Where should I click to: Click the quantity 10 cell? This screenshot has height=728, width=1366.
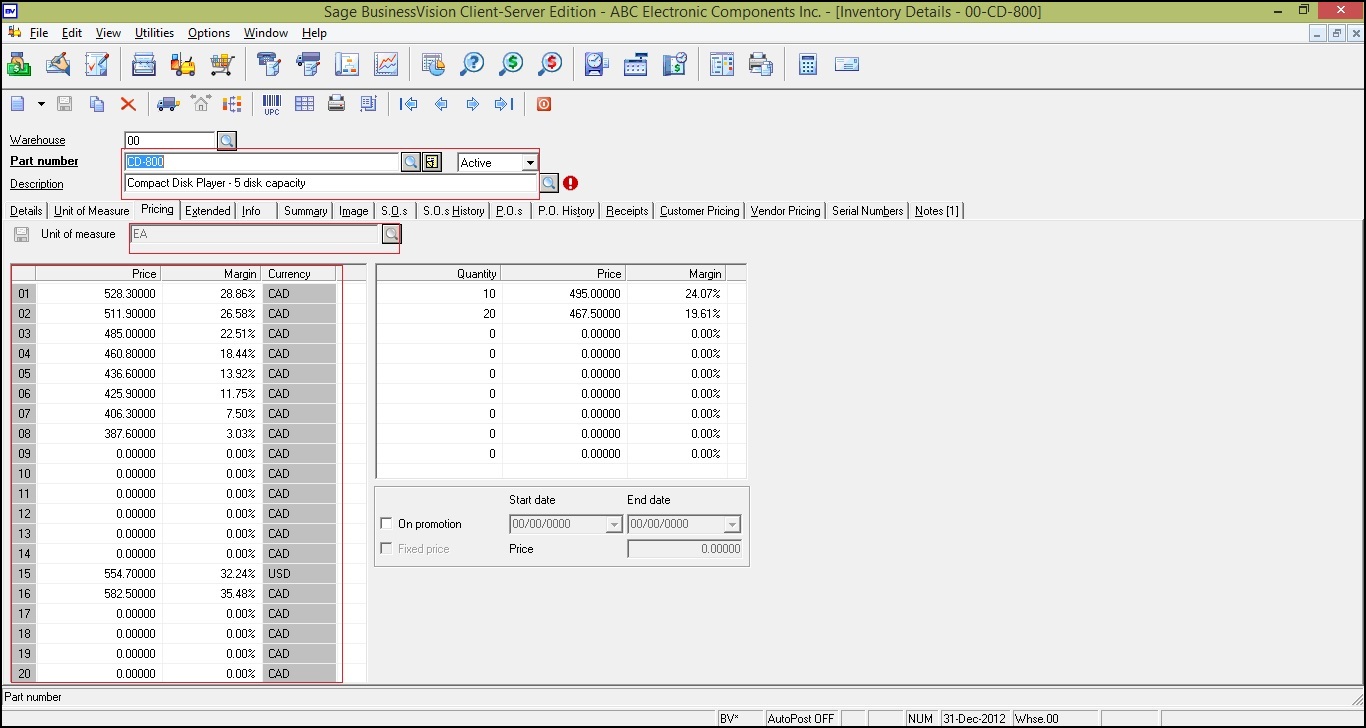[x=438, y=294]
